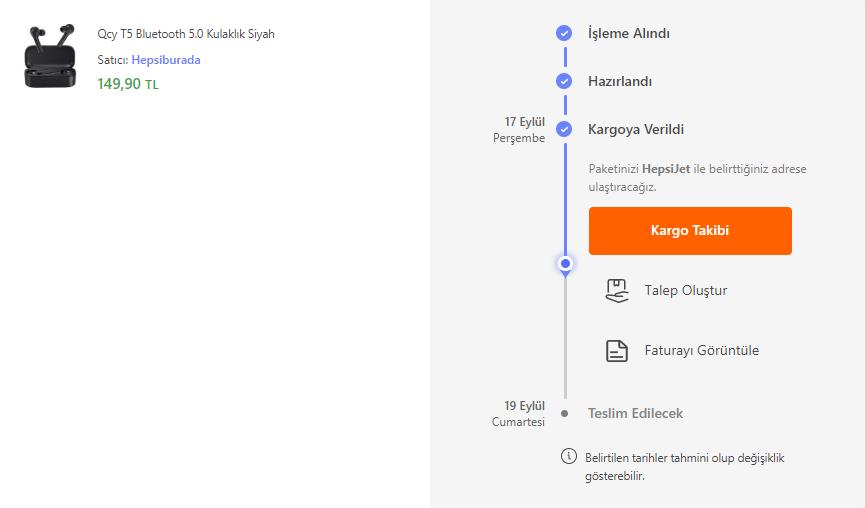
Task: Click the Hepsiburada seller link
Action: coord(165,60)
